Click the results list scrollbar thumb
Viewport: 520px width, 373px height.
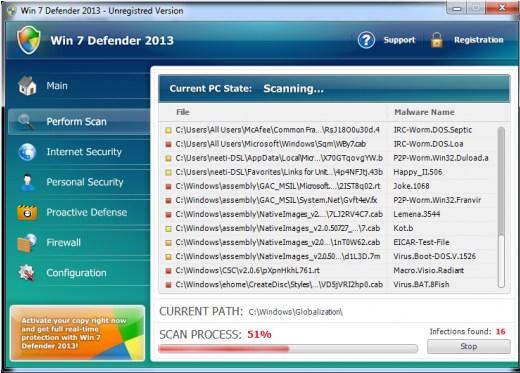tap(501, 182)
